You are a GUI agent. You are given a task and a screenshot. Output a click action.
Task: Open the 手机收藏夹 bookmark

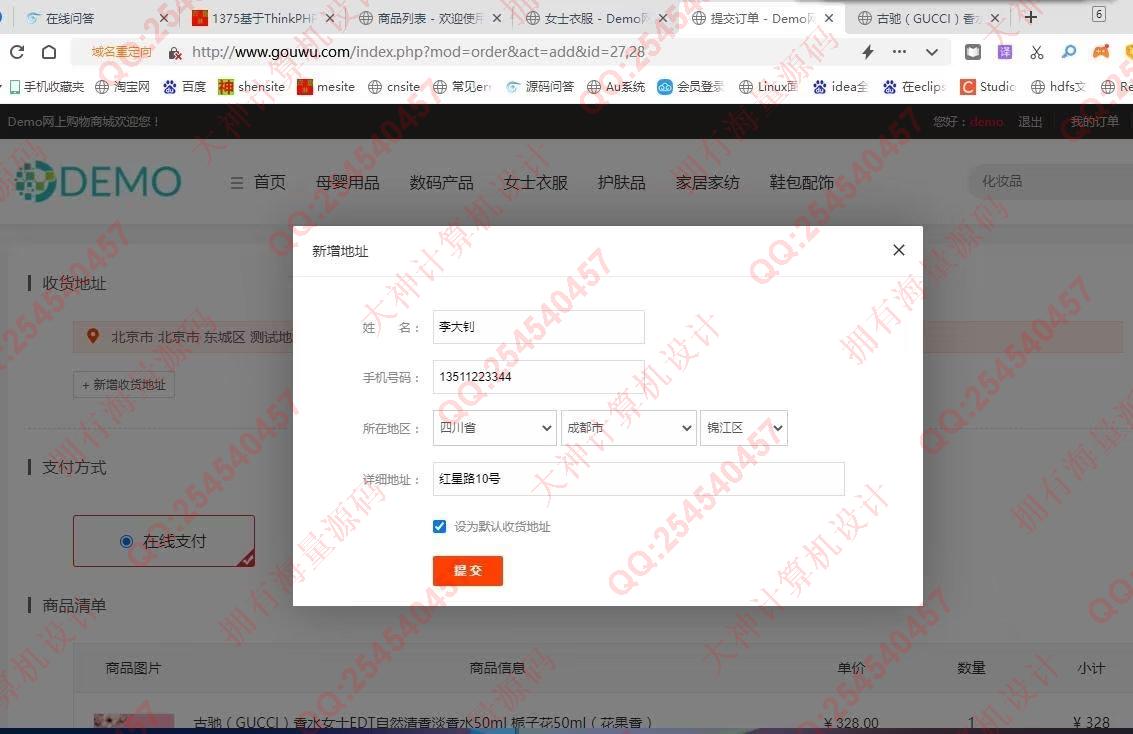(47, 87)
